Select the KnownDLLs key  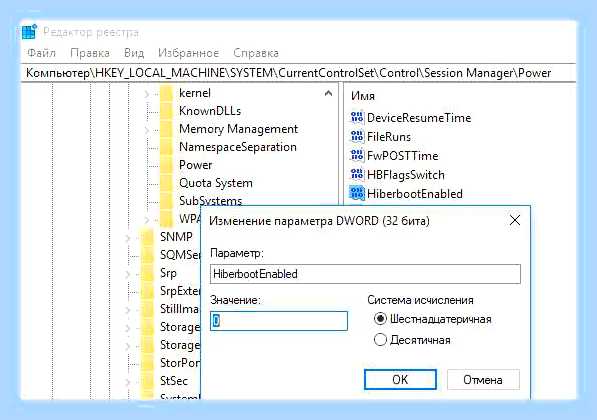[210, 111]
